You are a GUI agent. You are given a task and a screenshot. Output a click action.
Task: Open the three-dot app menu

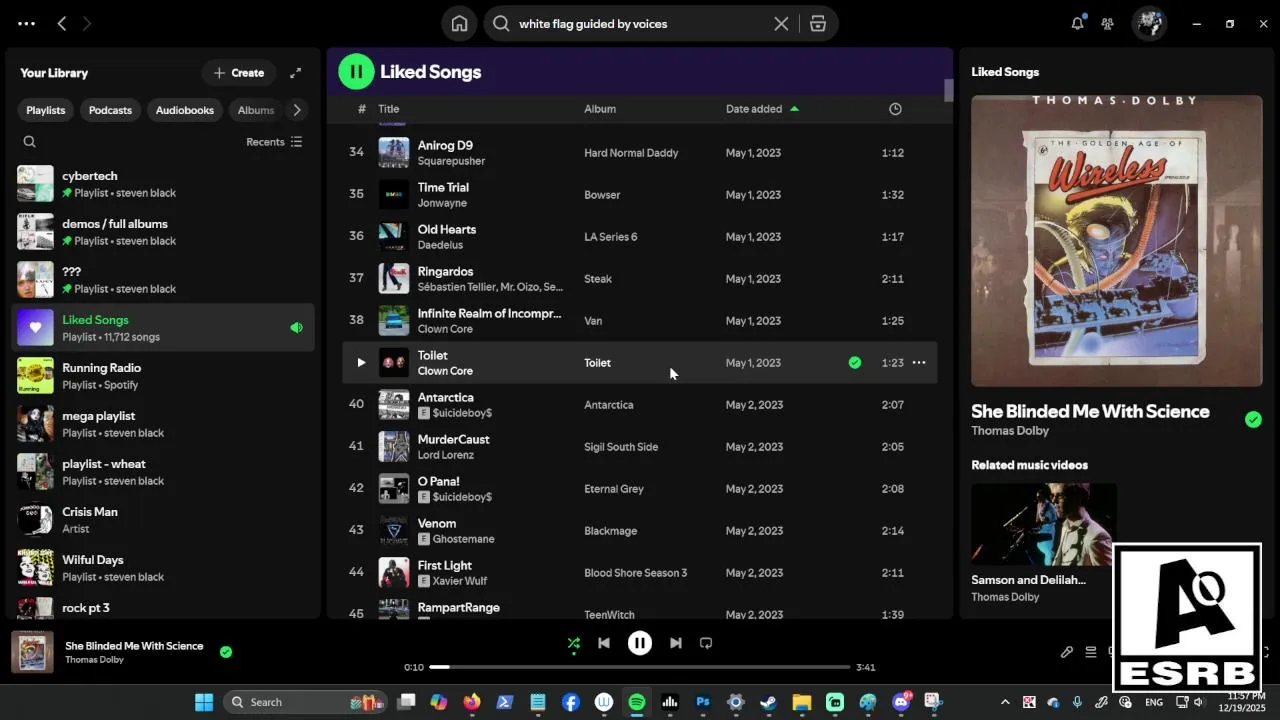(26, 24)
